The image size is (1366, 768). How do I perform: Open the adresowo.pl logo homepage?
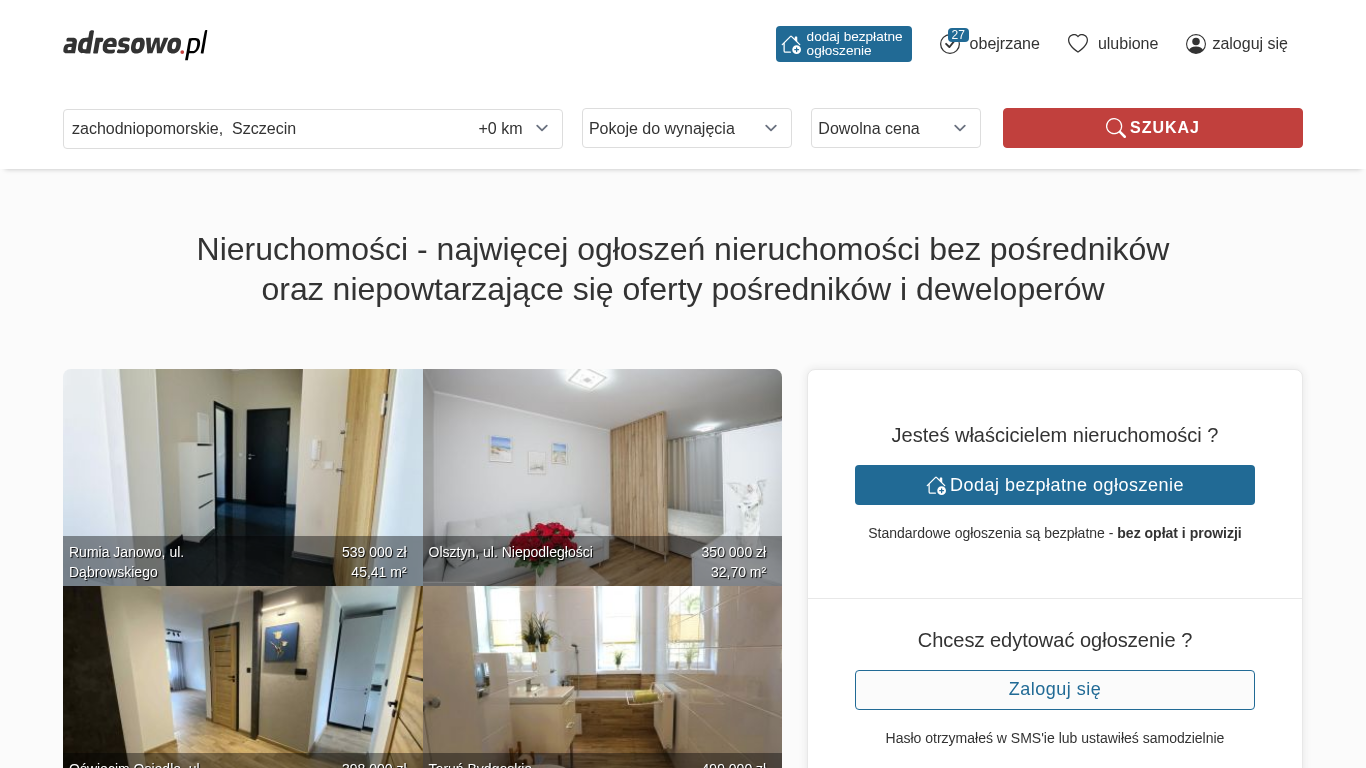(x=135, y=44)
